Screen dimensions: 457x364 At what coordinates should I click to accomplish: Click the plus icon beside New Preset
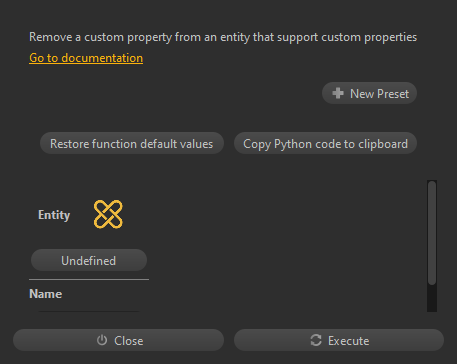(338, 93)
